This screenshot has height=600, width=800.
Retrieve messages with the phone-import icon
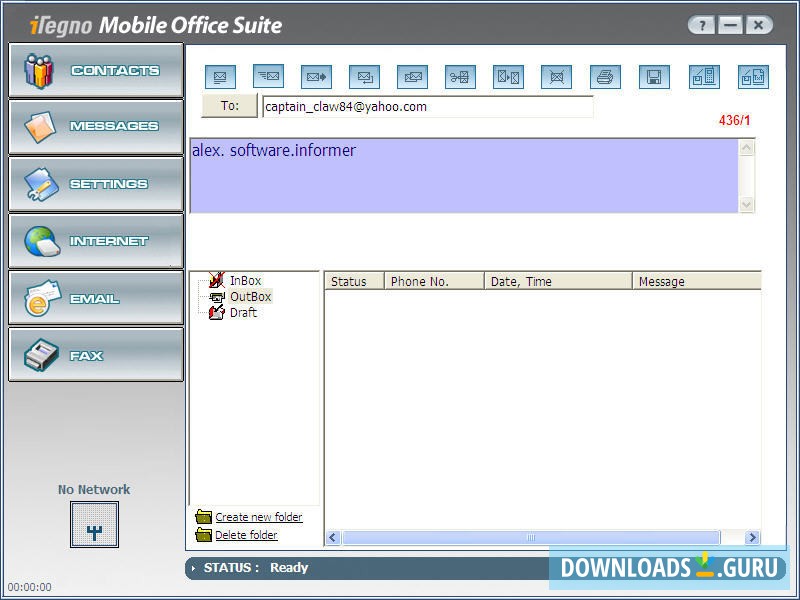(x=752, y=77)
